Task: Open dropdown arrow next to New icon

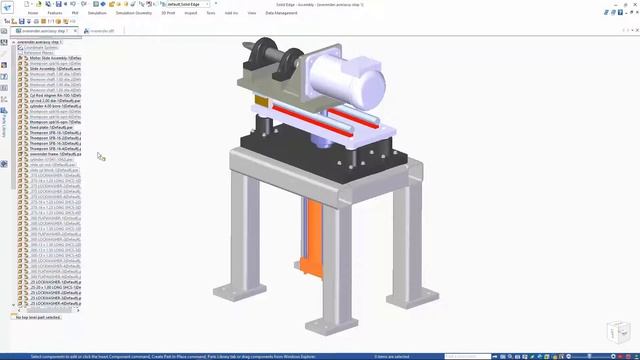Action: pyautogui.click(x=31, y=4)
